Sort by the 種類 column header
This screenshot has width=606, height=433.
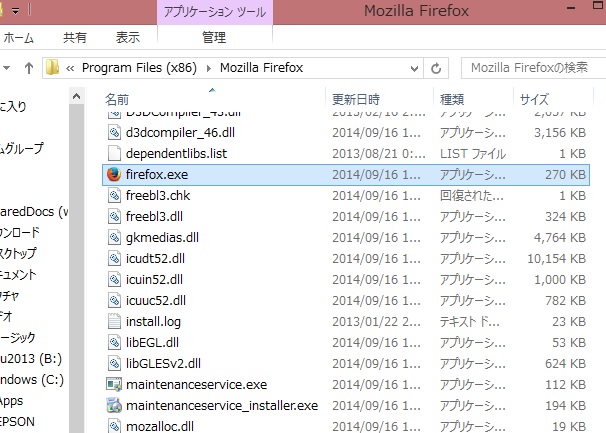click(x=452, y=99)
